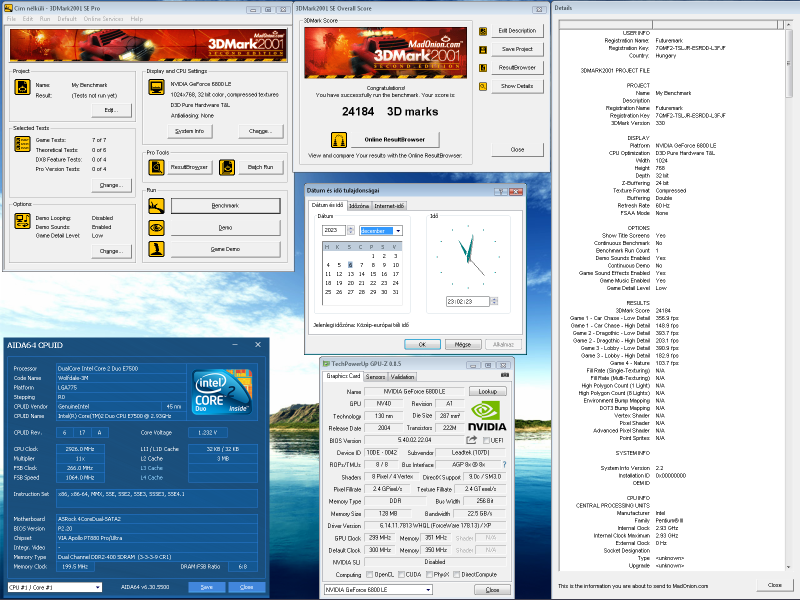
Task: Open the Online Services menu
Action: pos(103,19)
